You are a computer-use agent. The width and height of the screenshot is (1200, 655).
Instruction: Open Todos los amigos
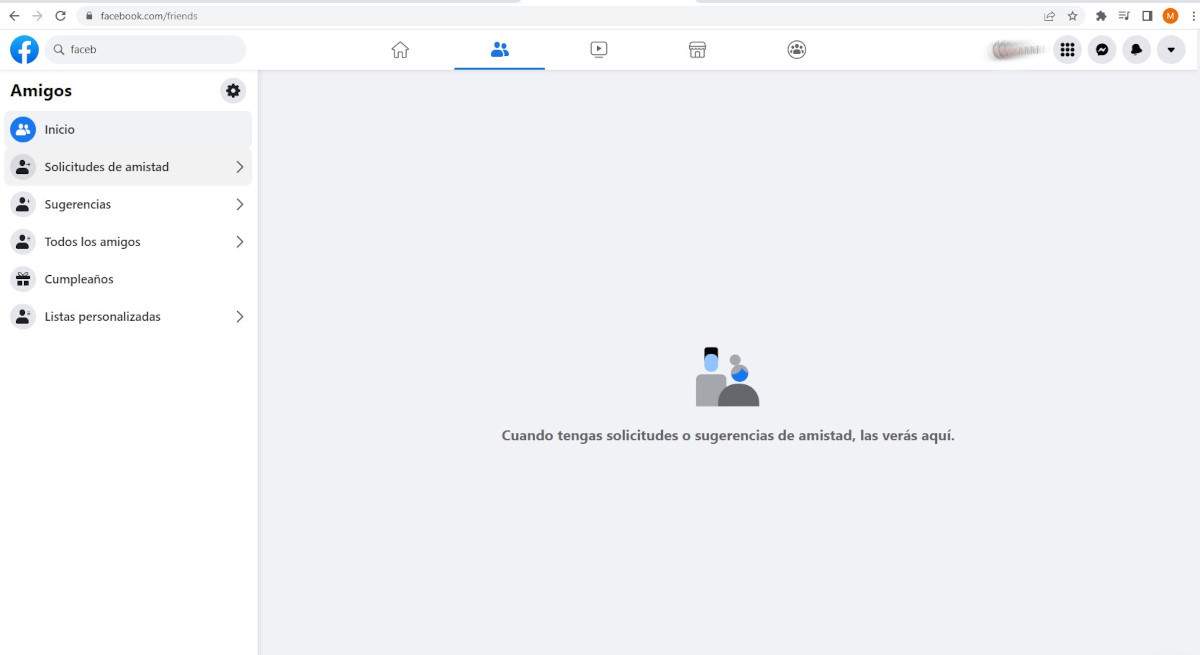(x=128, y=242)
